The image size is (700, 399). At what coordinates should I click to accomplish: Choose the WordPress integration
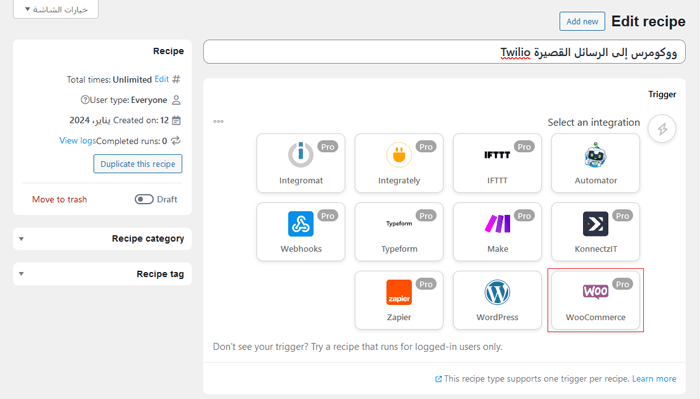[x=497, y=300]
